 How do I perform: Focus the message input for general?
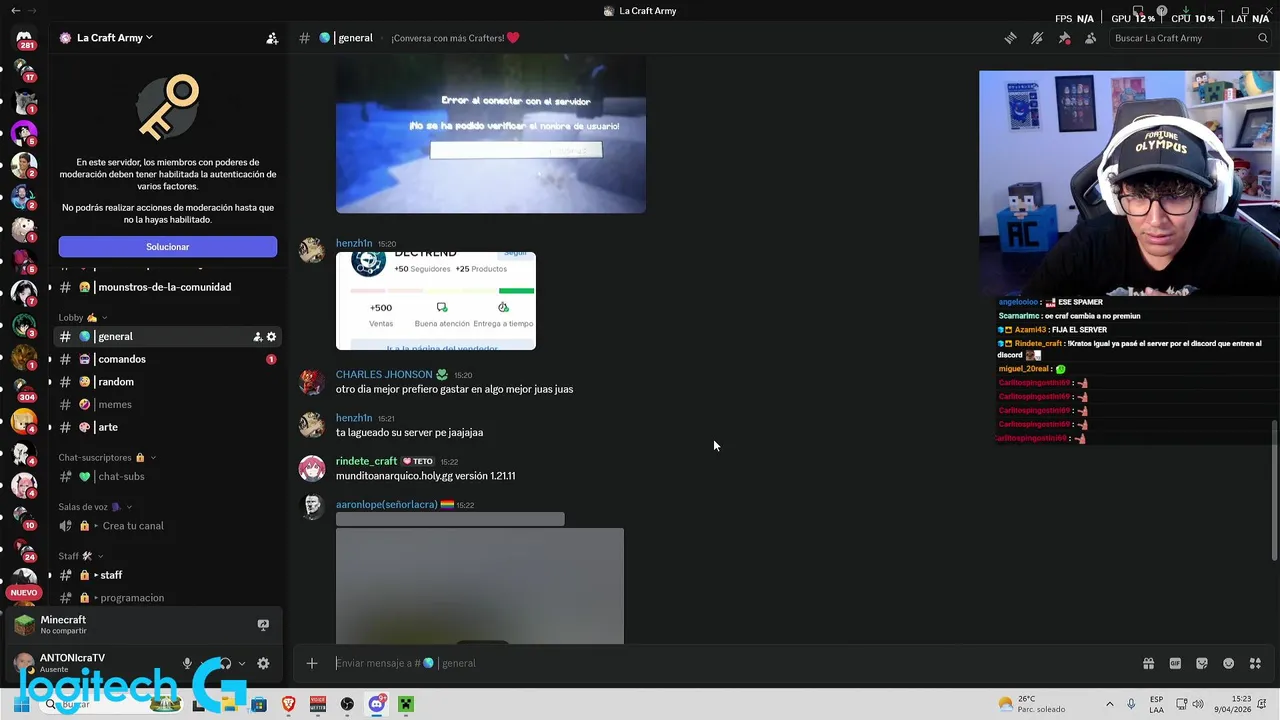pos(735,663)
